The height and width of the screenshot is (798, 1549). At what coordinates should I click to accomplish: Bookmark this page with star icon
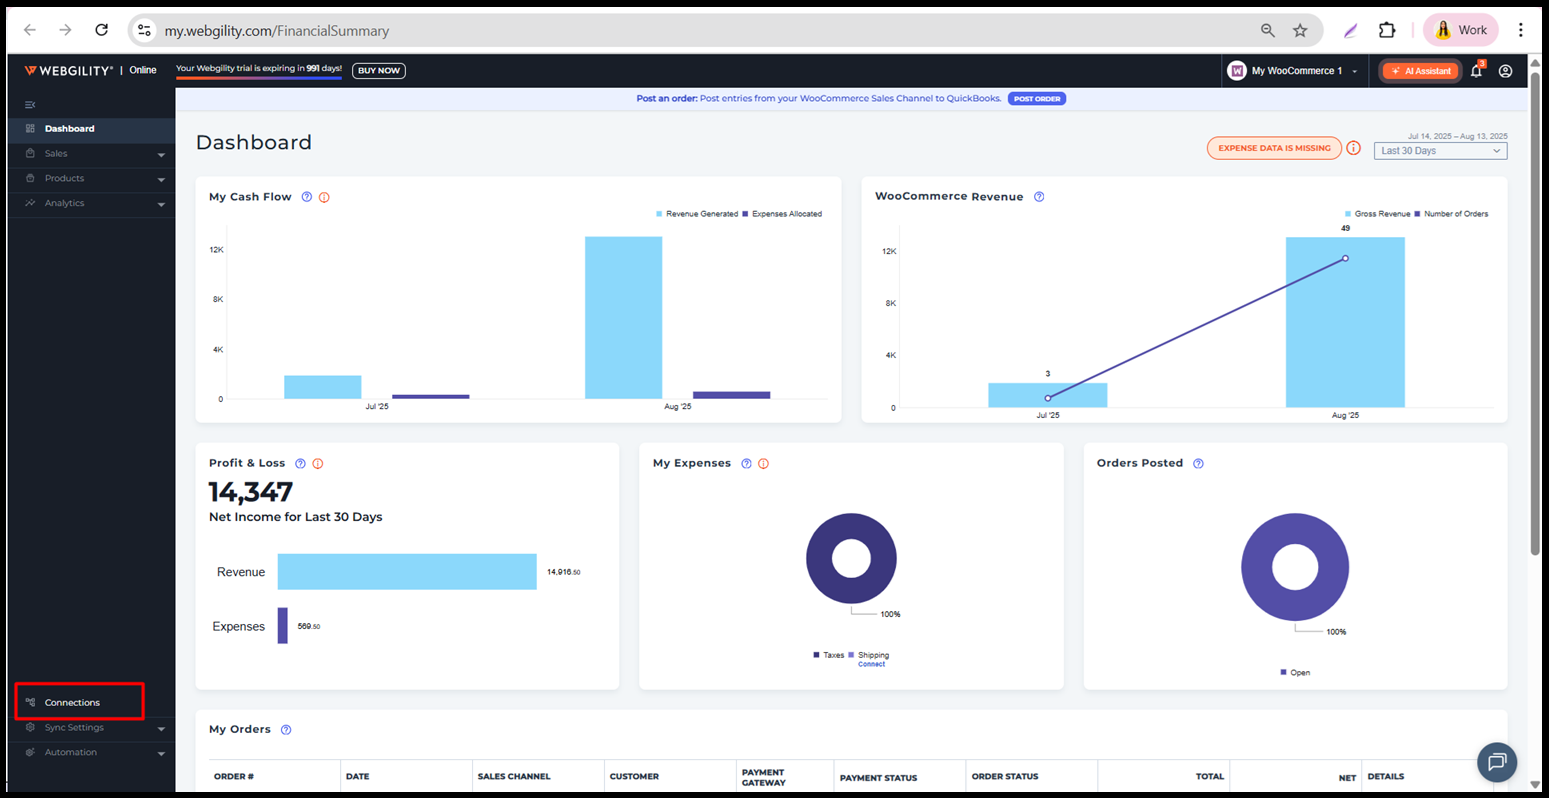coord(1300,30)
